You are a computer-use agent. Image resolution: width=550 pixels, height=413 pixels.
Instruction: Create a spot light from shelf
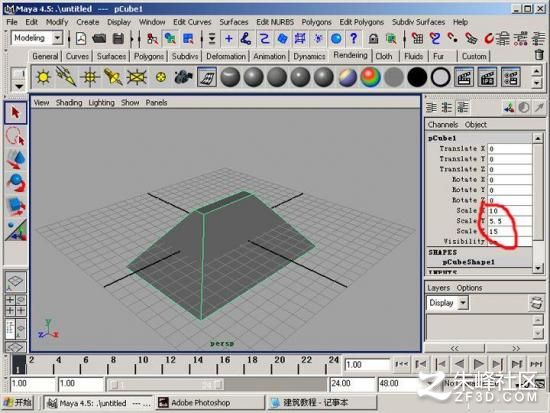(x=113, y=77)
